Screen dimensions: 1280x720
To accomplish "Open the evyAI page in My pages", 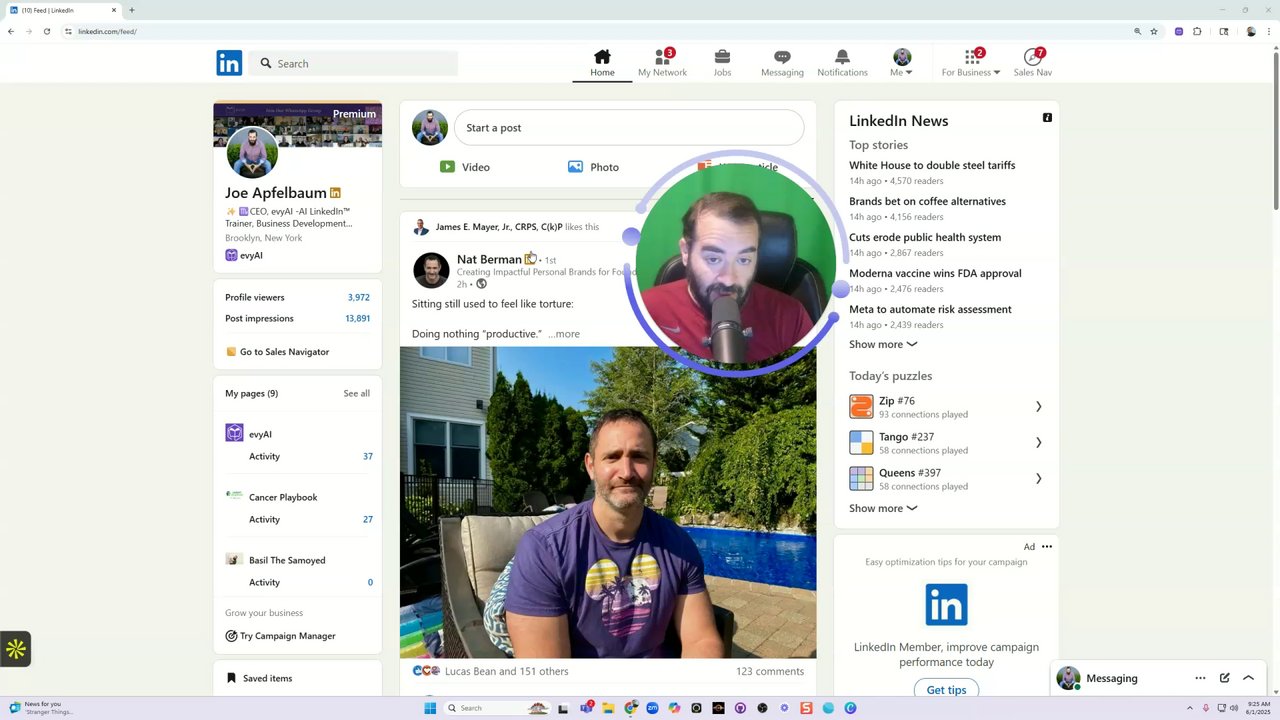I will click(x=260, y=434).
